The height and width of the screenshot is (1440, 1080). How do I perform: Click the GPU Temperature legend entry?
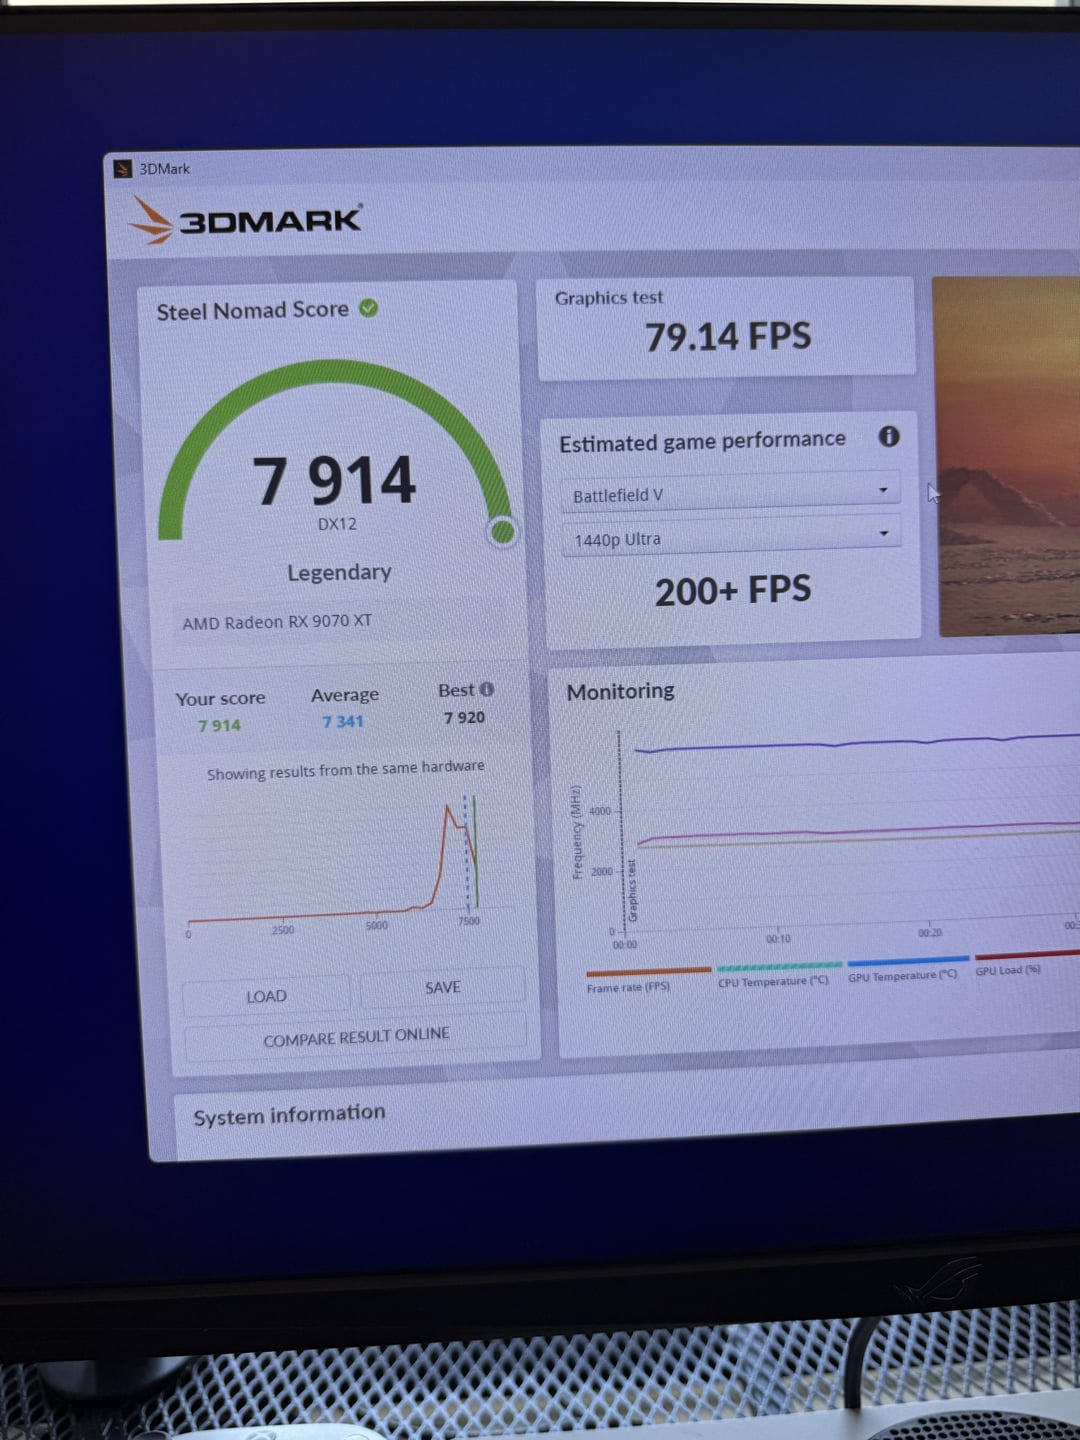[x=906, y=969]
